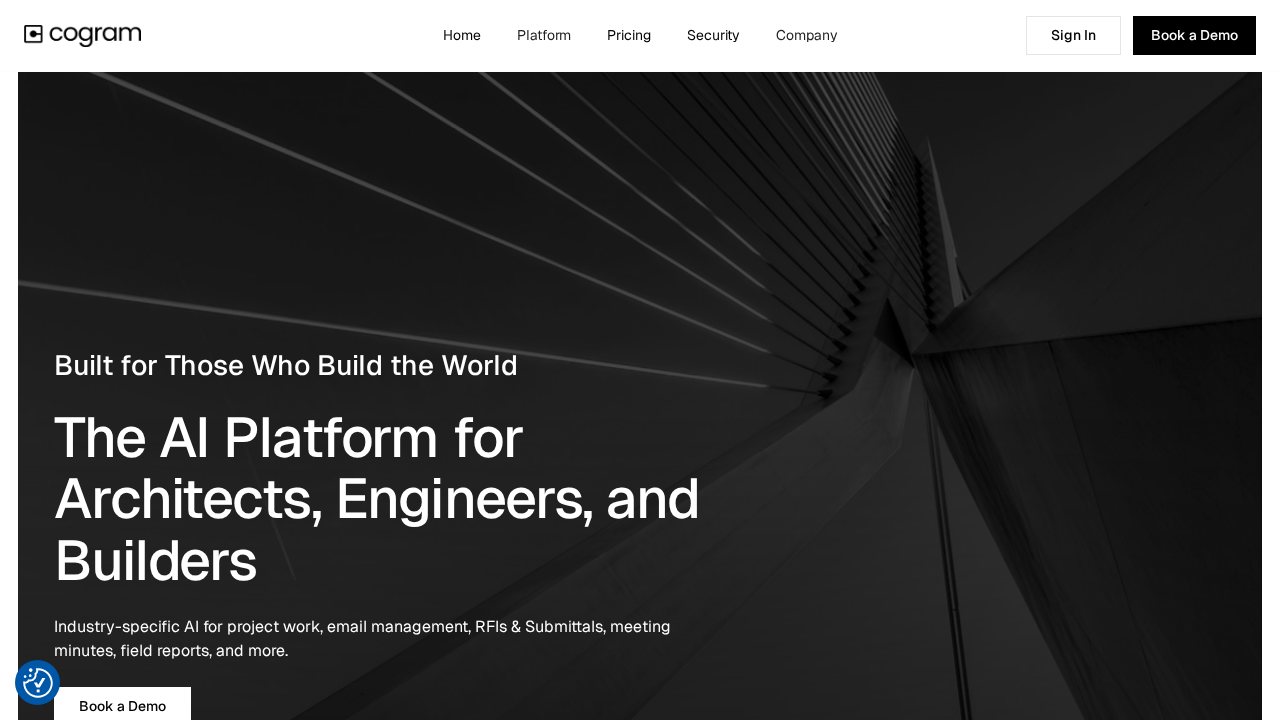Click Book a Demo below the hero text
The image size is (1280, 720).
(x=122, y=706)
